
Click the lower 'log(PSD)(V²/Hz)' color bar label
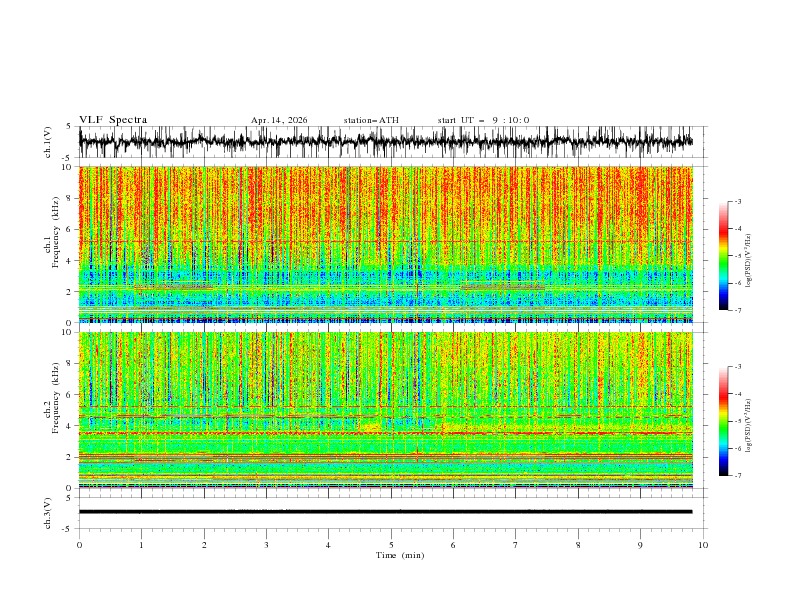(x=749, y=426)
